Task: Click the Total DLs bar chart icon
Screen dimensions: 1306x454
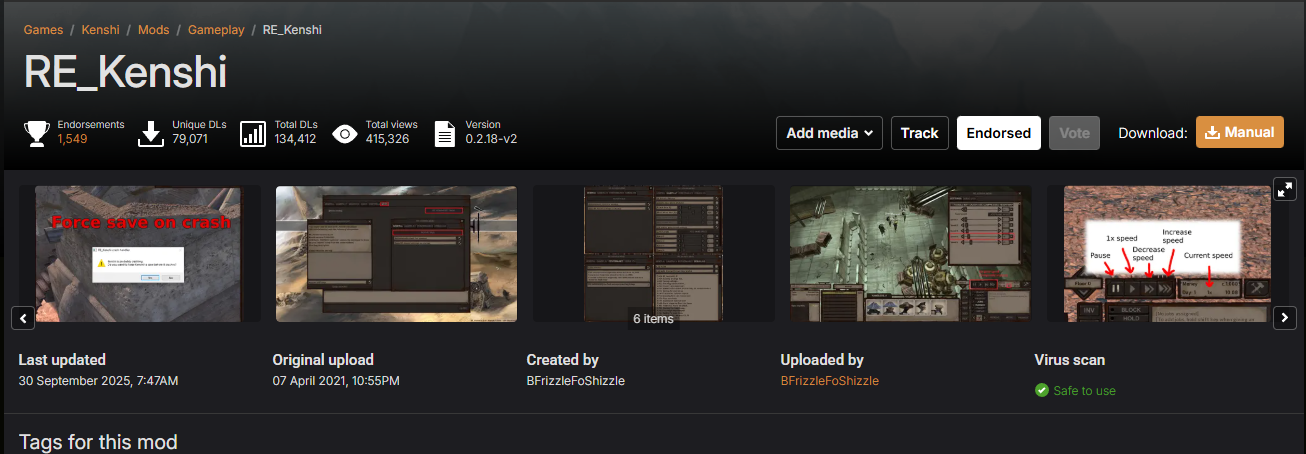Action: (253, 133)
